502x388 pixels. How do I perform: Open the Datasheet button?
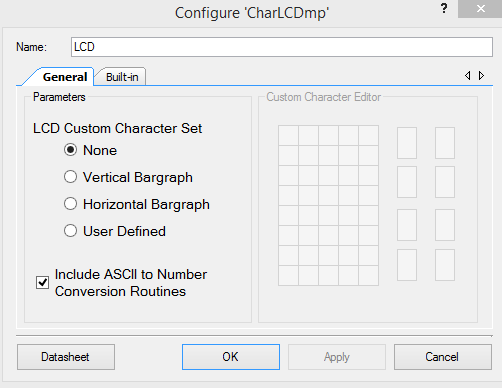pyautogui.click(x=66, y=357)
